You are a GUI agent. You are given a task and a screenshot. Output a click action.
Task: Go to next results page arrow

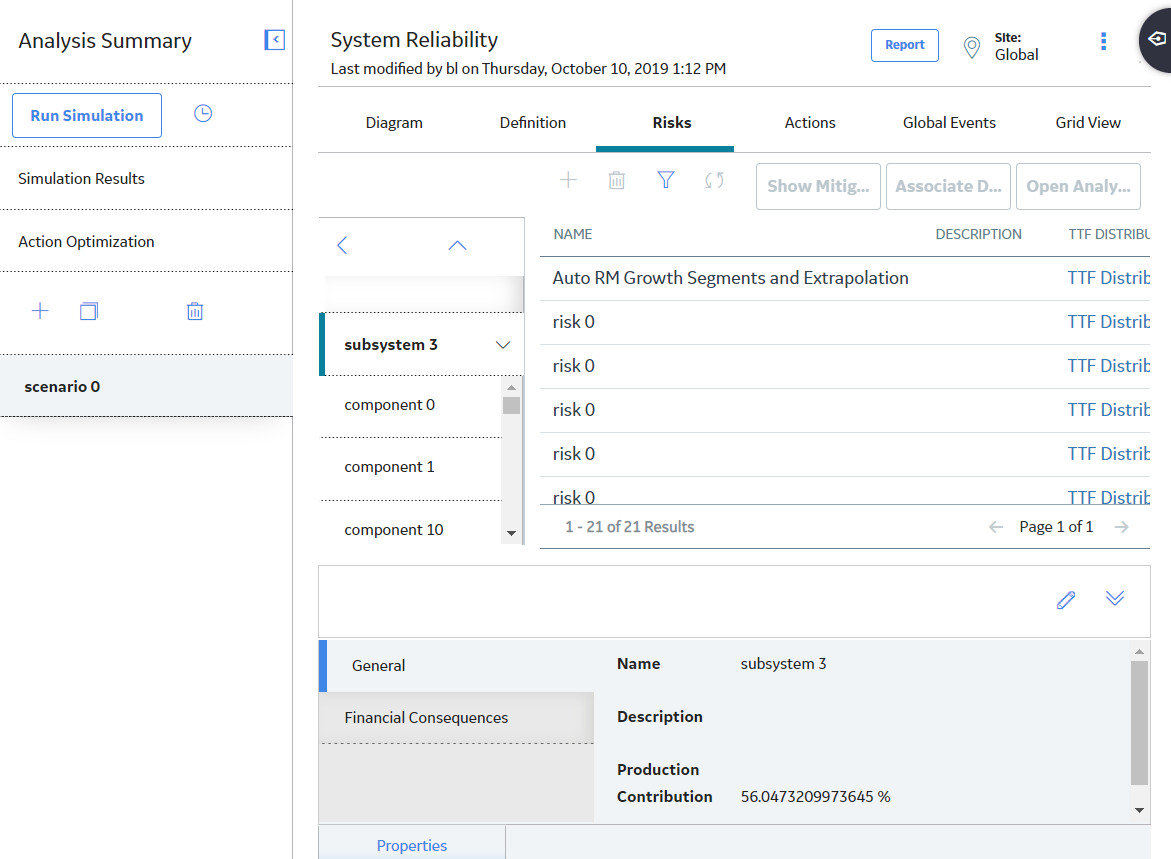[x=1122, y=527]
